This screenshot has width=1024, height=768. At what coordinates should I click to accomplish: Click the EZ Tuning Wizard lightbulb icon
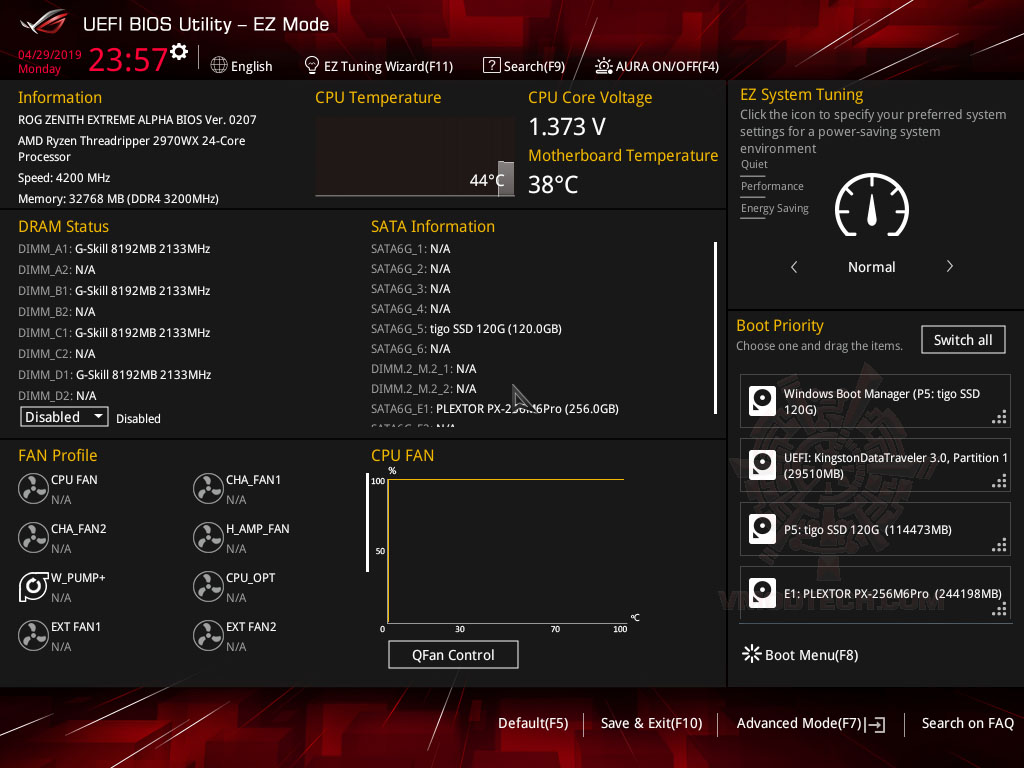(x=312, y=65)
